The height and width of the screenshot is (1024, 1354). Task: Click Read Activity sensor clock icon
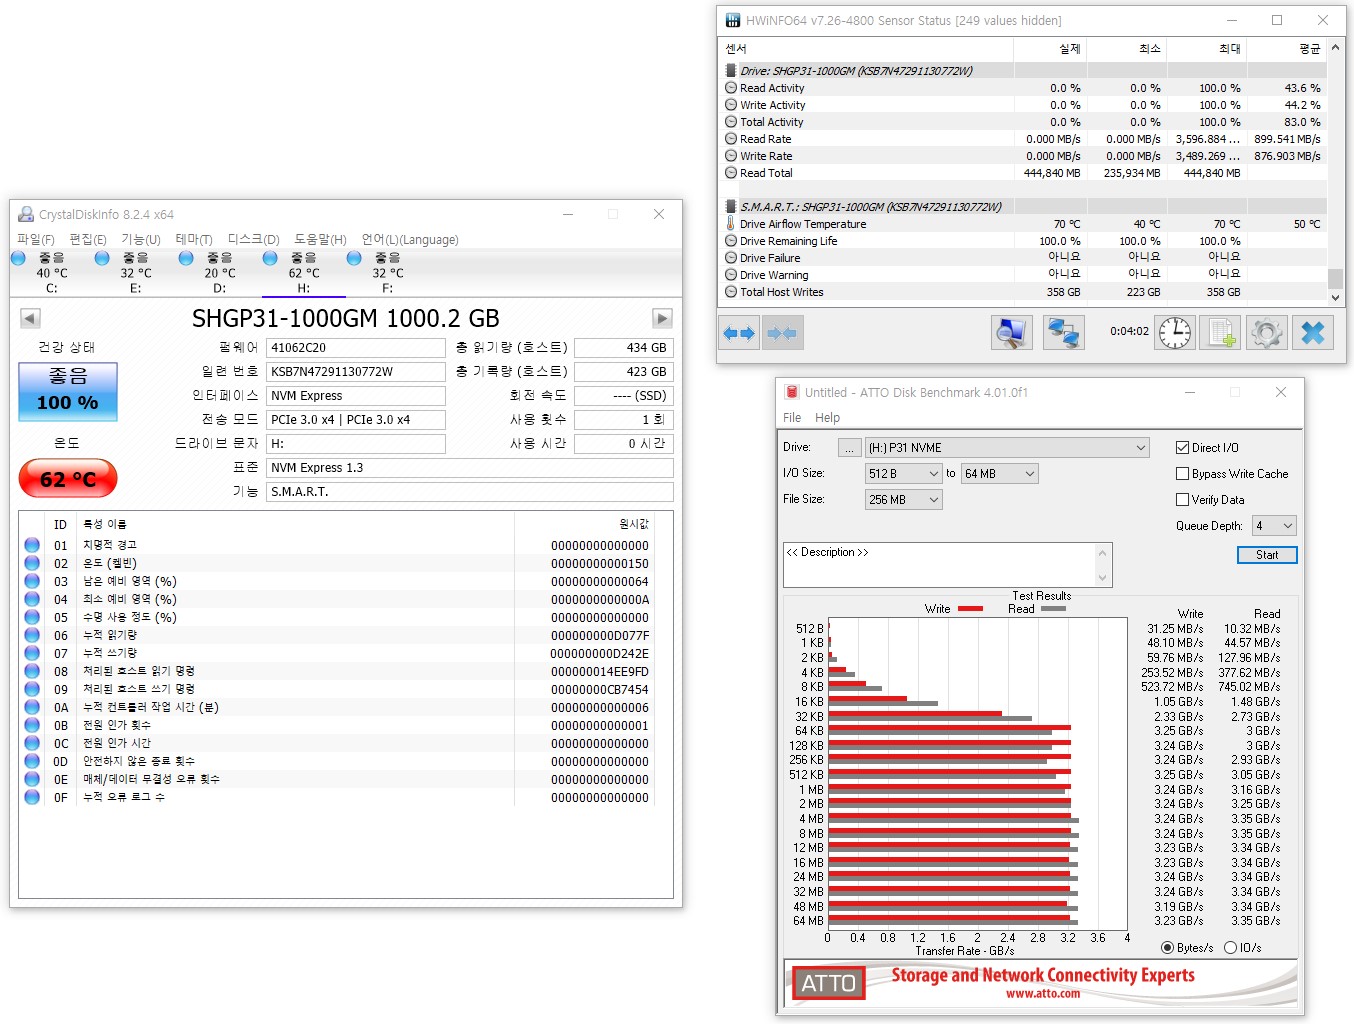[x=731, y=88]
